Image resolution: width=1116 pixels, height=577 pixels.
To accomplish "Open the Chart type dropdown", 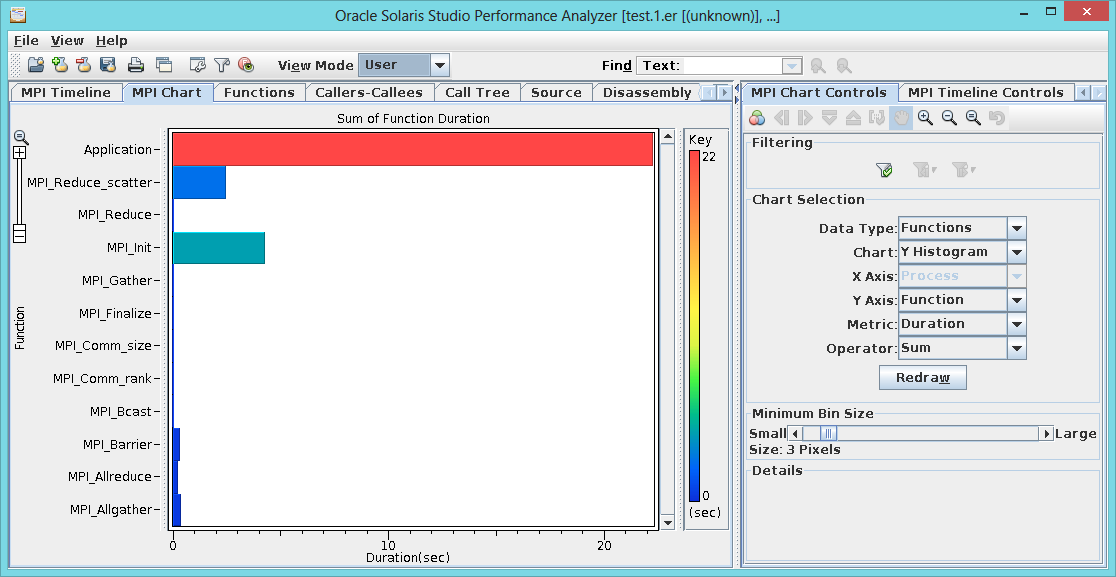I will 1017,253.
